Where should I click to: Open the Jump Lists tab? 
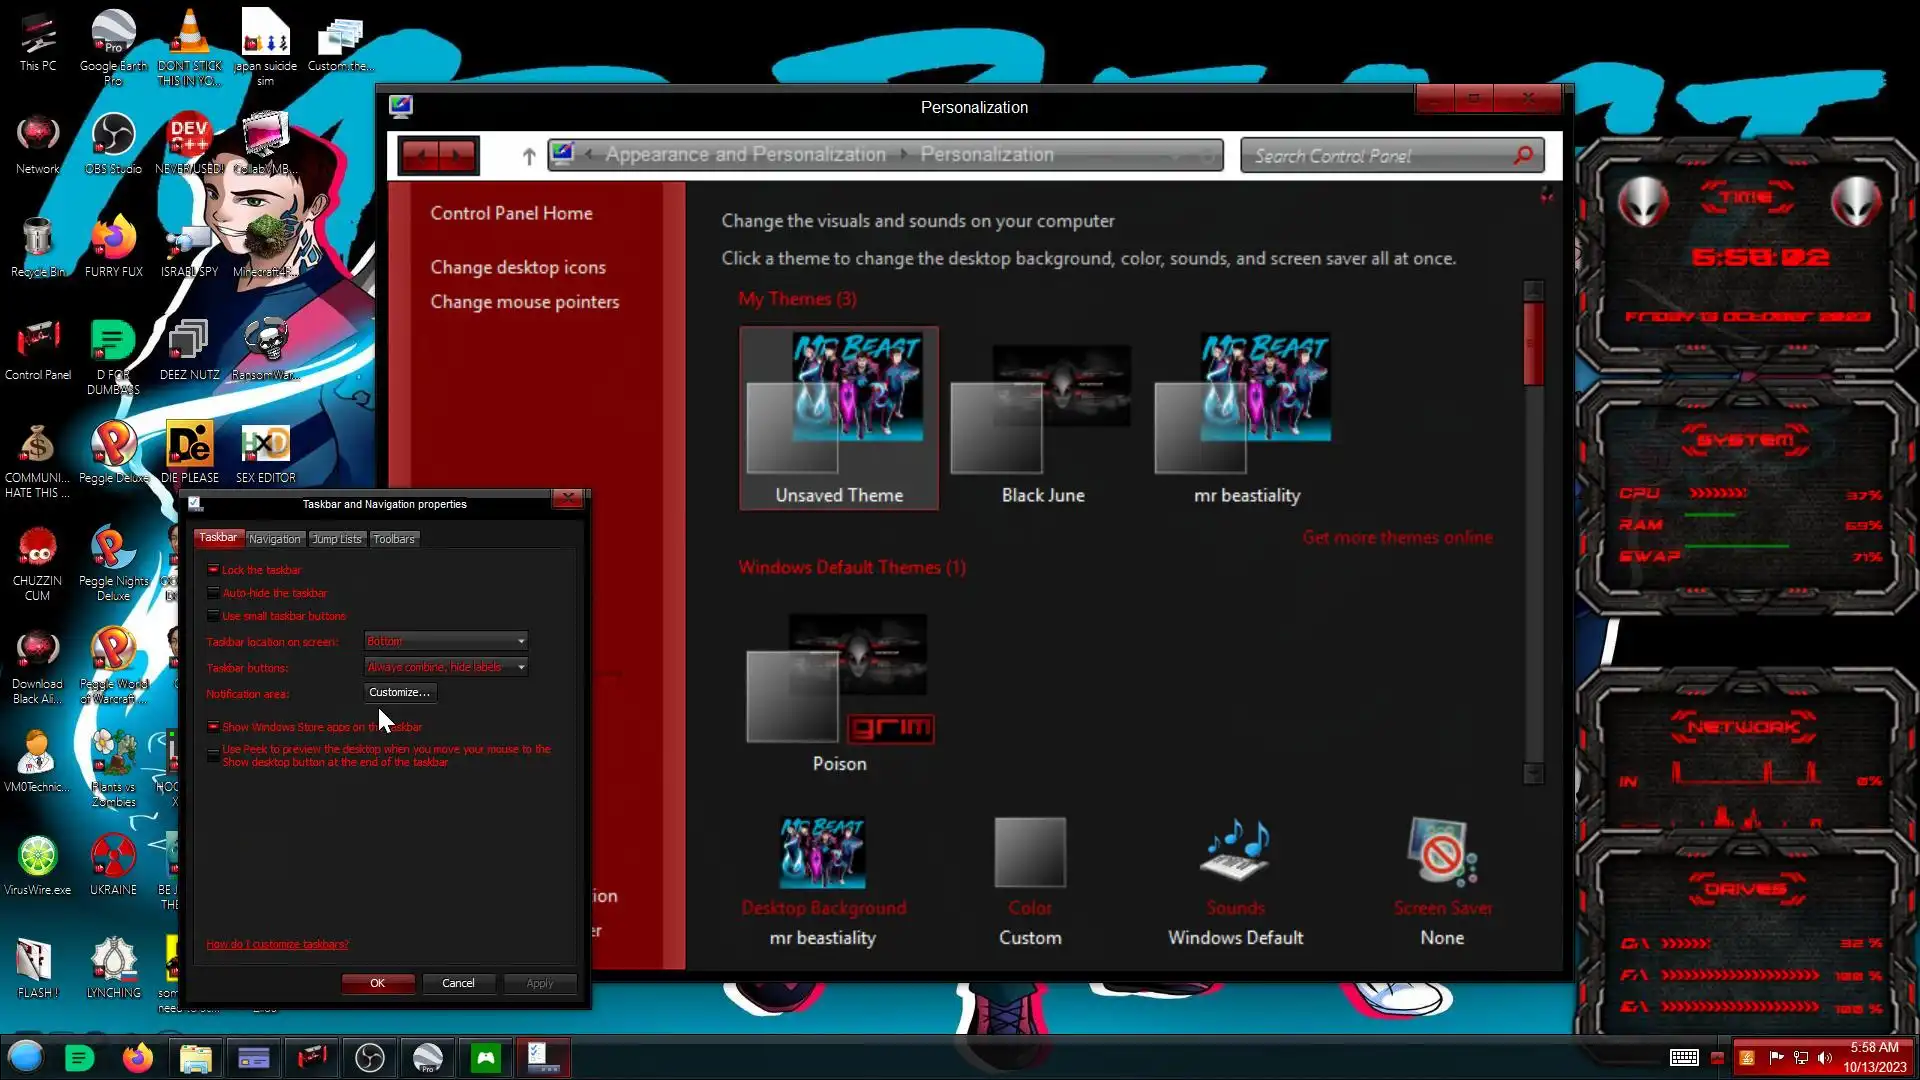click(337, 539)
